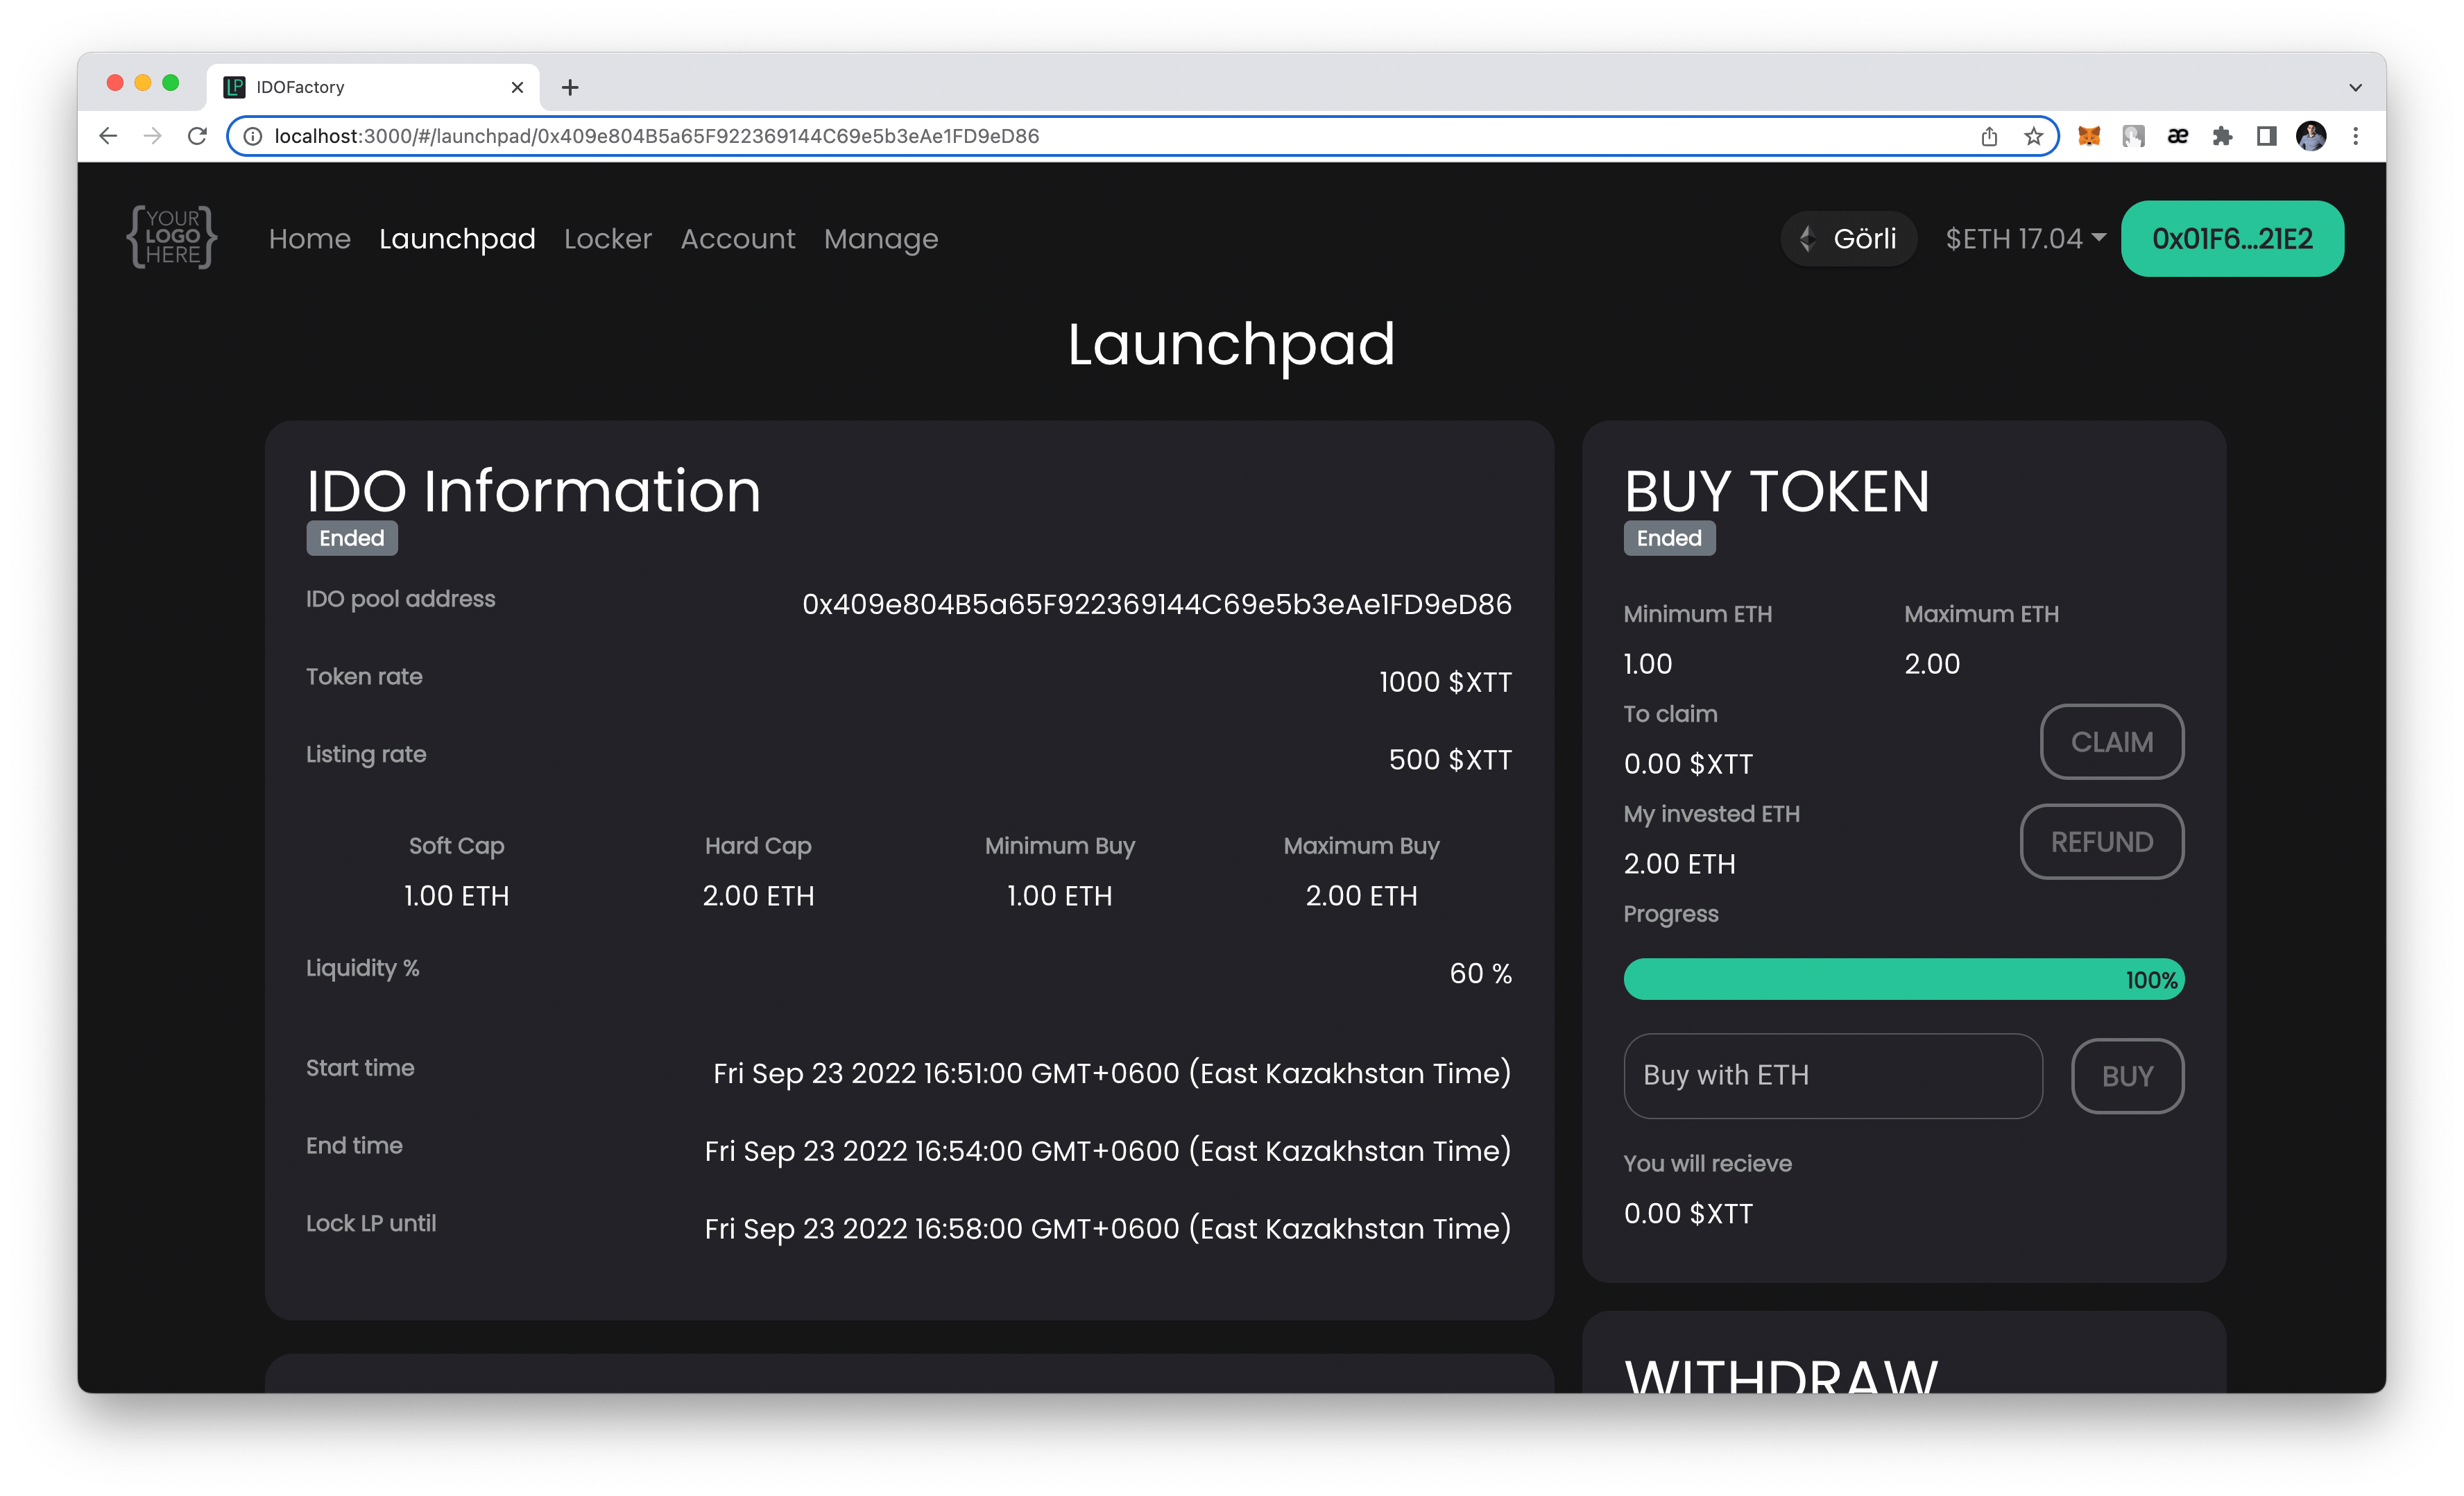Click the 100% progress bar
Viewport: 2464px width, 1496px height.
[x=1903, y=979]
